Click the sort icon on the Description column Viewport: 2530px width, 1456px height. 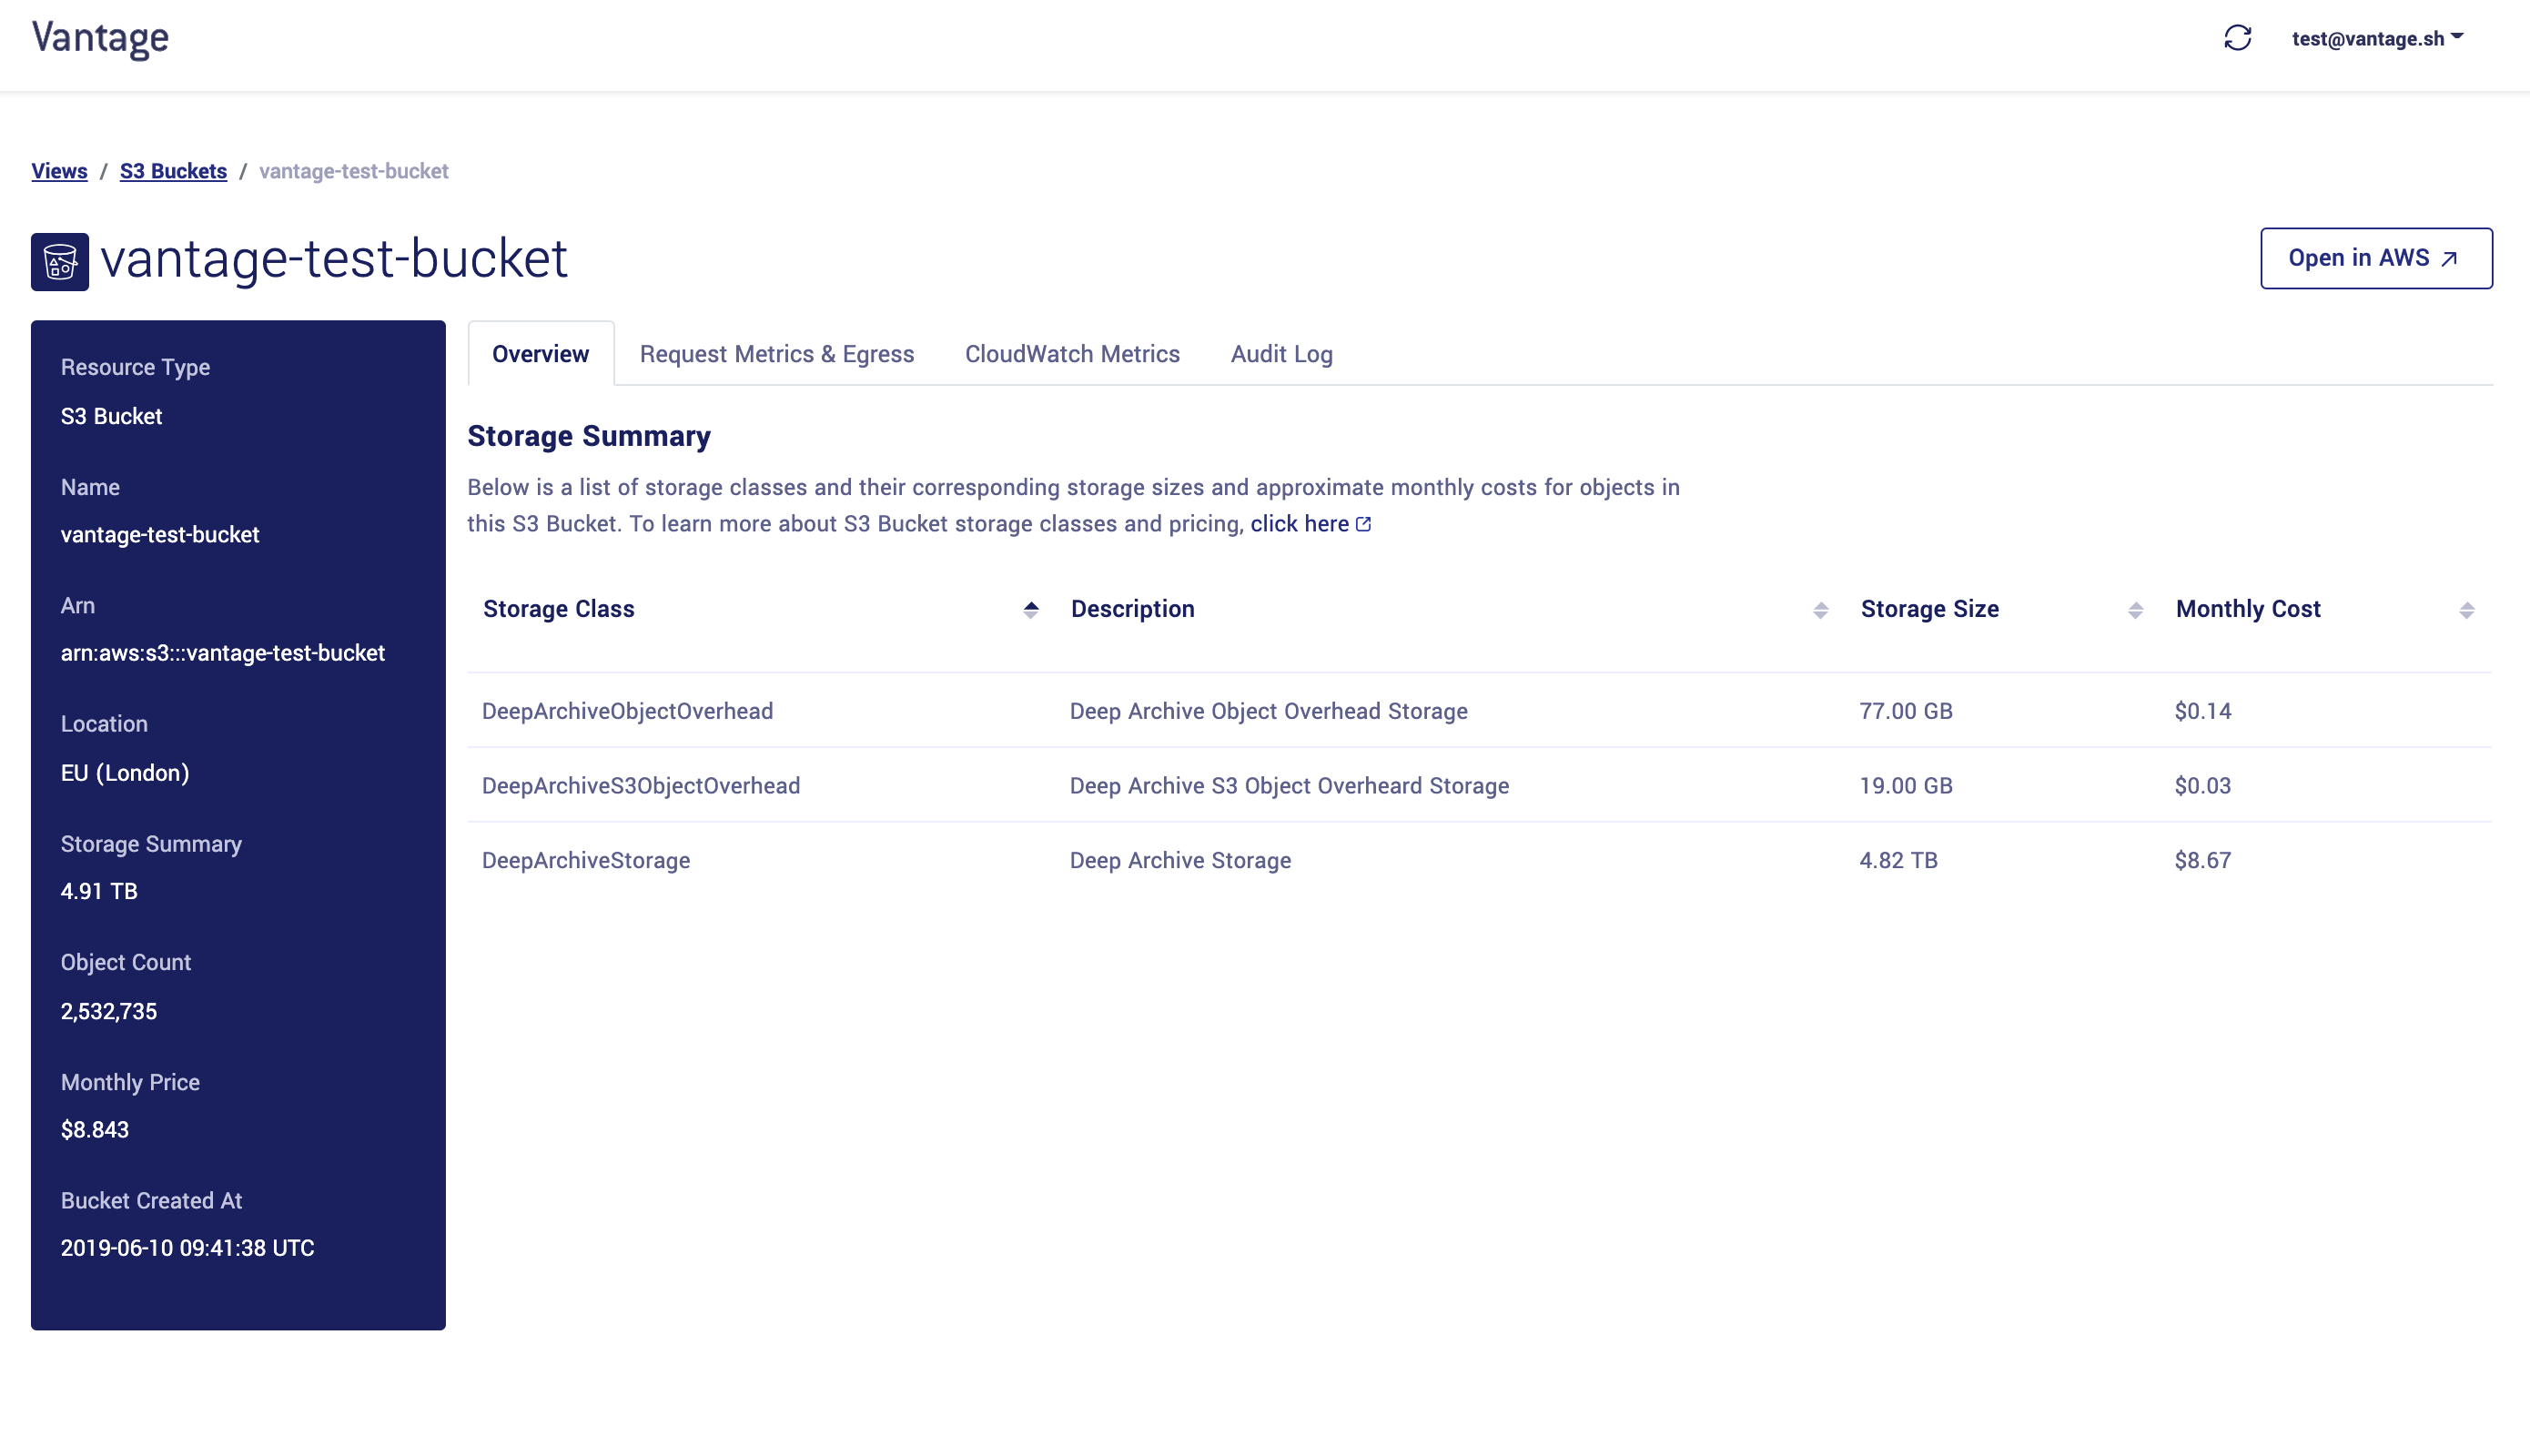(1820, 609)
